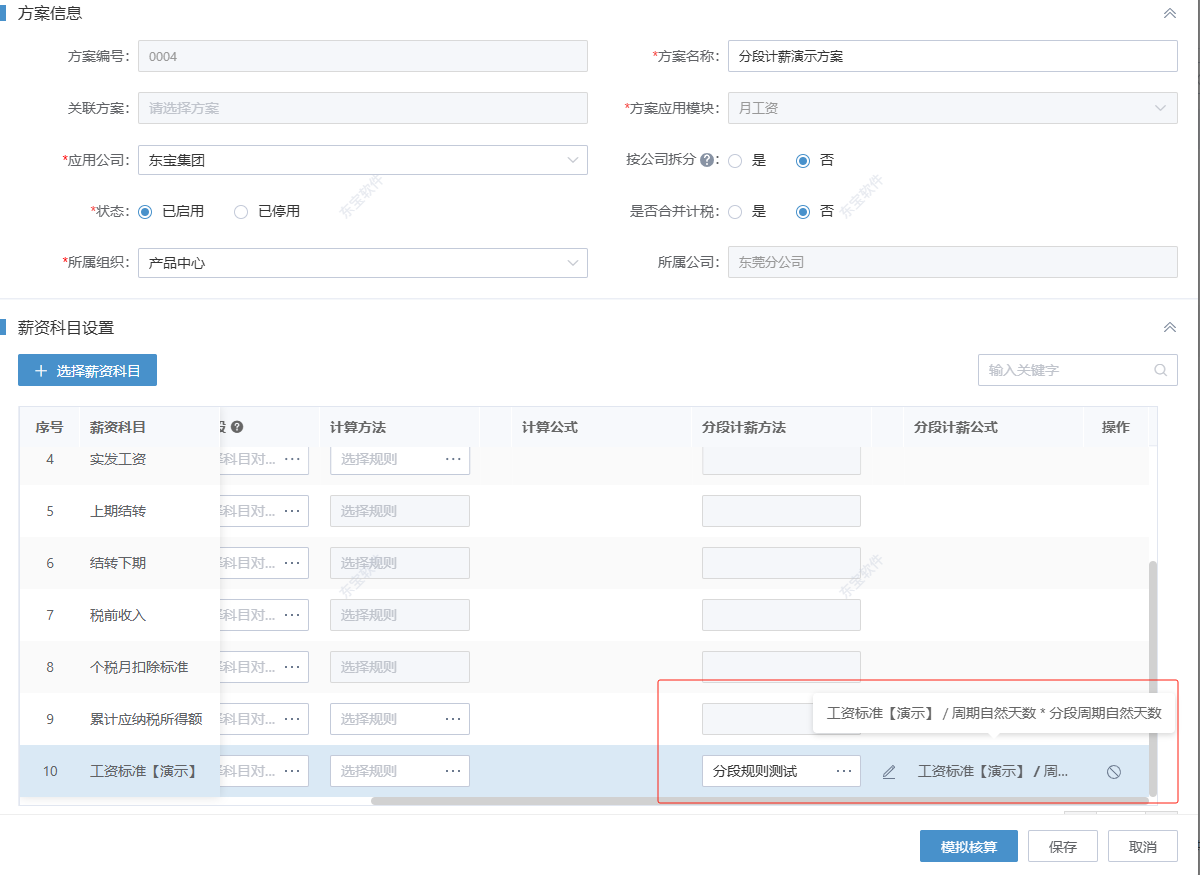Click the 选择薪资科目 button
The image size is (1200, 875).
pyautogui.click(x=87, y=370)
